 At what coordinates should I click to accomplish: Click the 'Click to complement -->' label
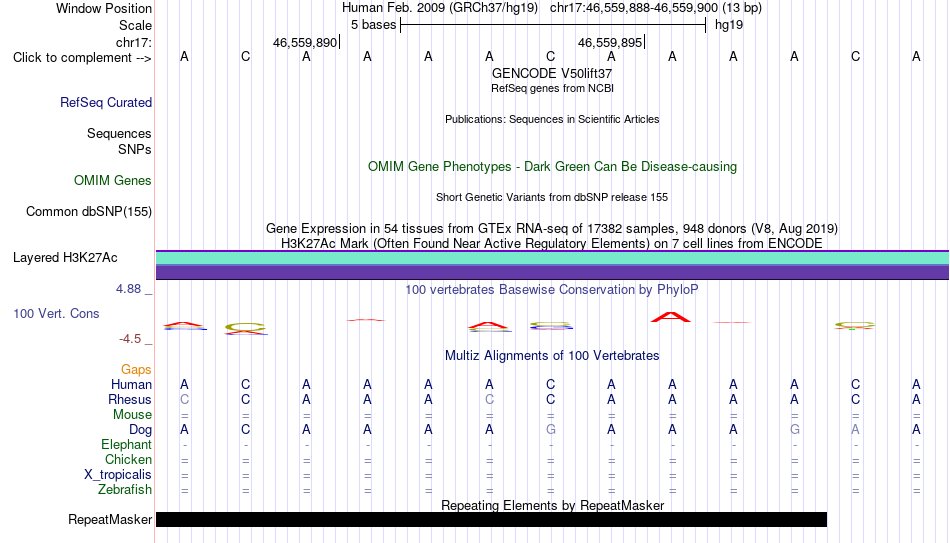click(82, 58)
